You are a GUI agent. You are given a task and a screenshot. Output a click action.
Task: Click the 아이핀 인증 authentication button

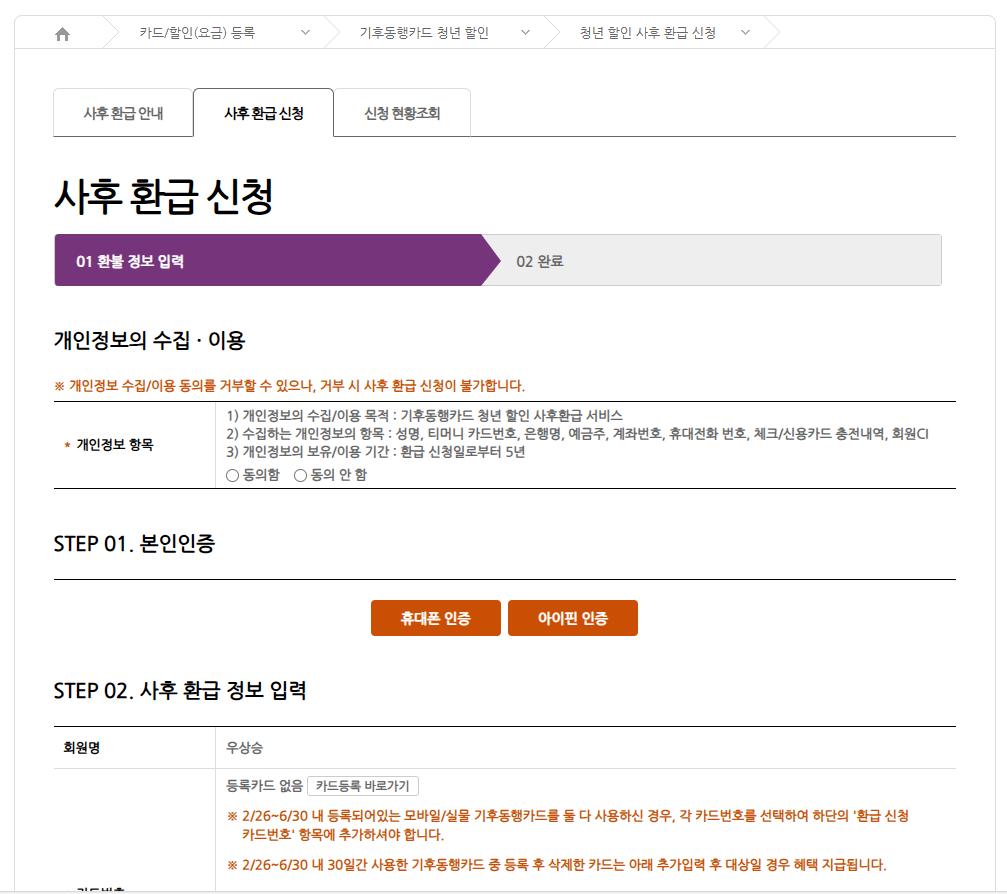click(x=572, y=618)
